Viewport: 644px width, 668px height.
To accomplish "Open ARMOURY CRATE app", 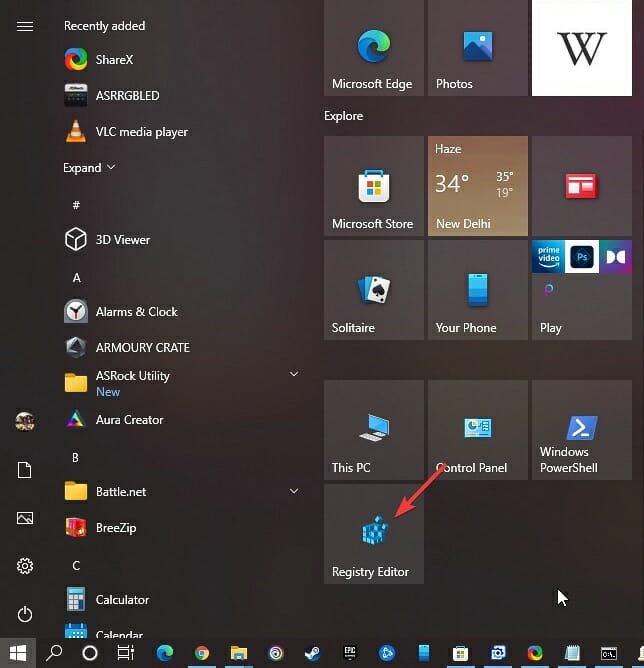I will tap(127, 347).
